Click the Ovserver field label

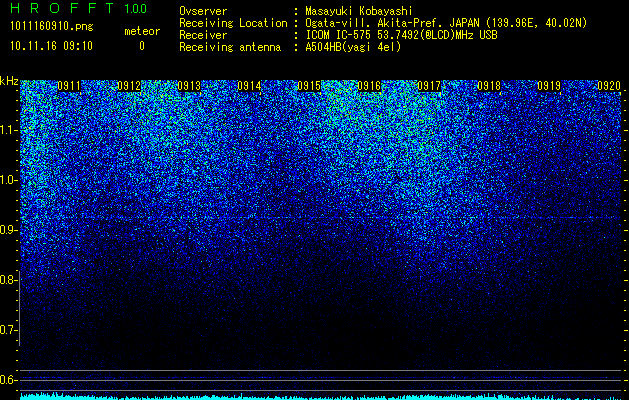click(x=203, y=11)
